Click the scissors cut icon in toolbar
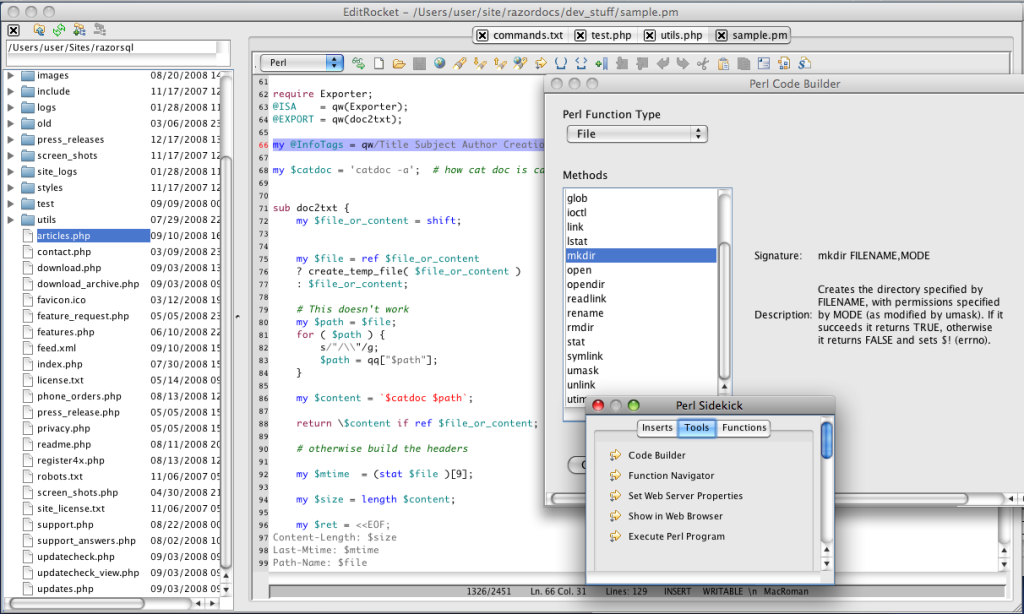Image resolution: width=1024 pixels, height=614 pixels. 703,63
